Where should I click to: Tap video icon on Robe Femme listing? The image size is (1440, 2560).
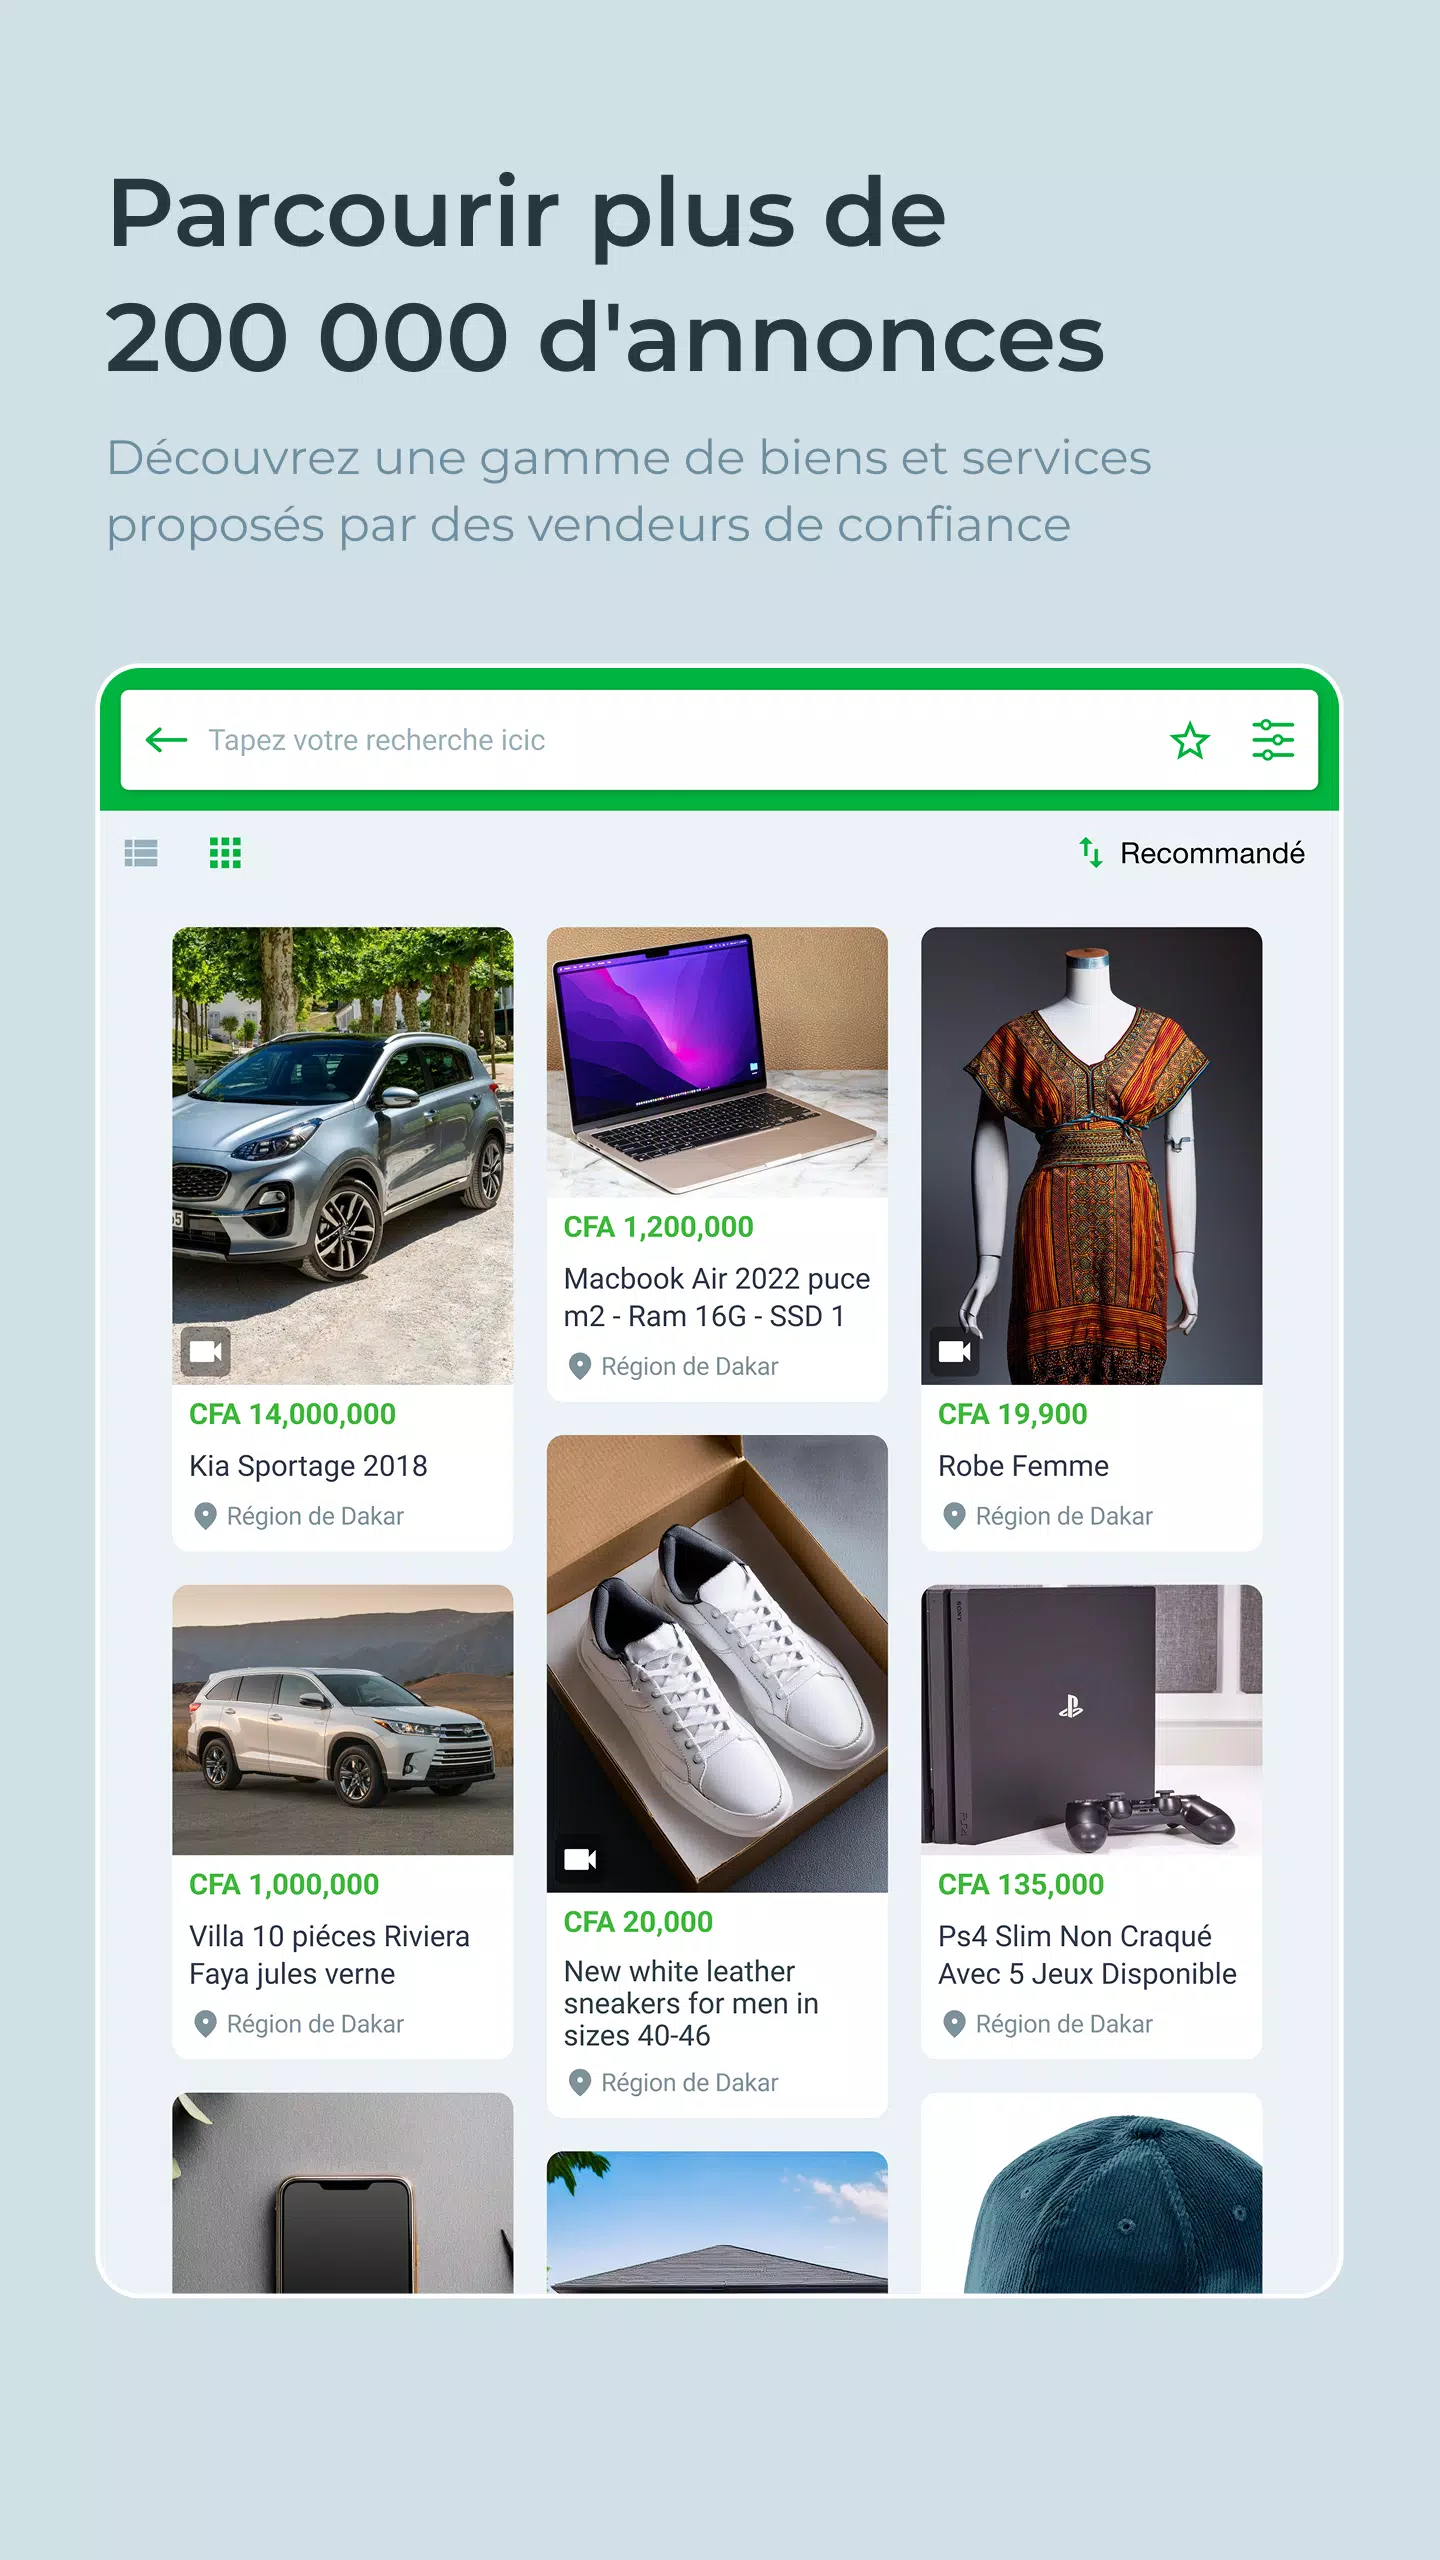pyautogui.click(x=955, y=1352)
